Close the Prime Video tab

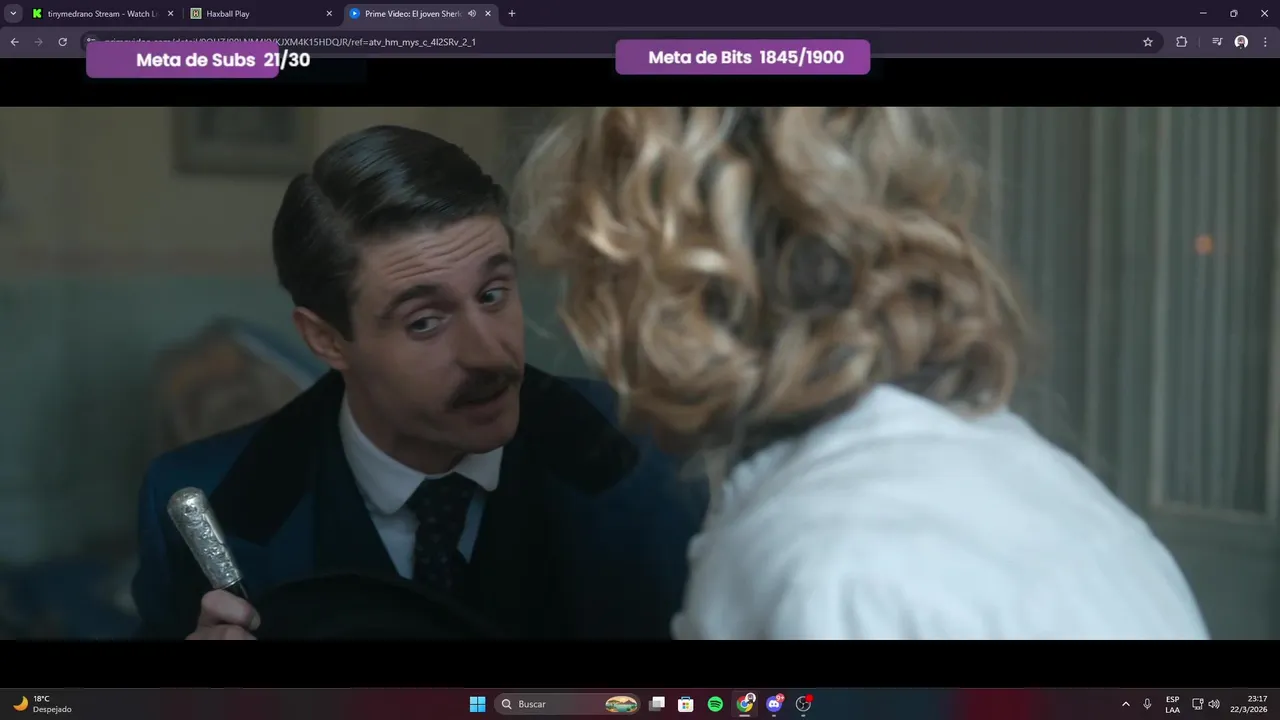pyautogui.click(x=488, y=14)
